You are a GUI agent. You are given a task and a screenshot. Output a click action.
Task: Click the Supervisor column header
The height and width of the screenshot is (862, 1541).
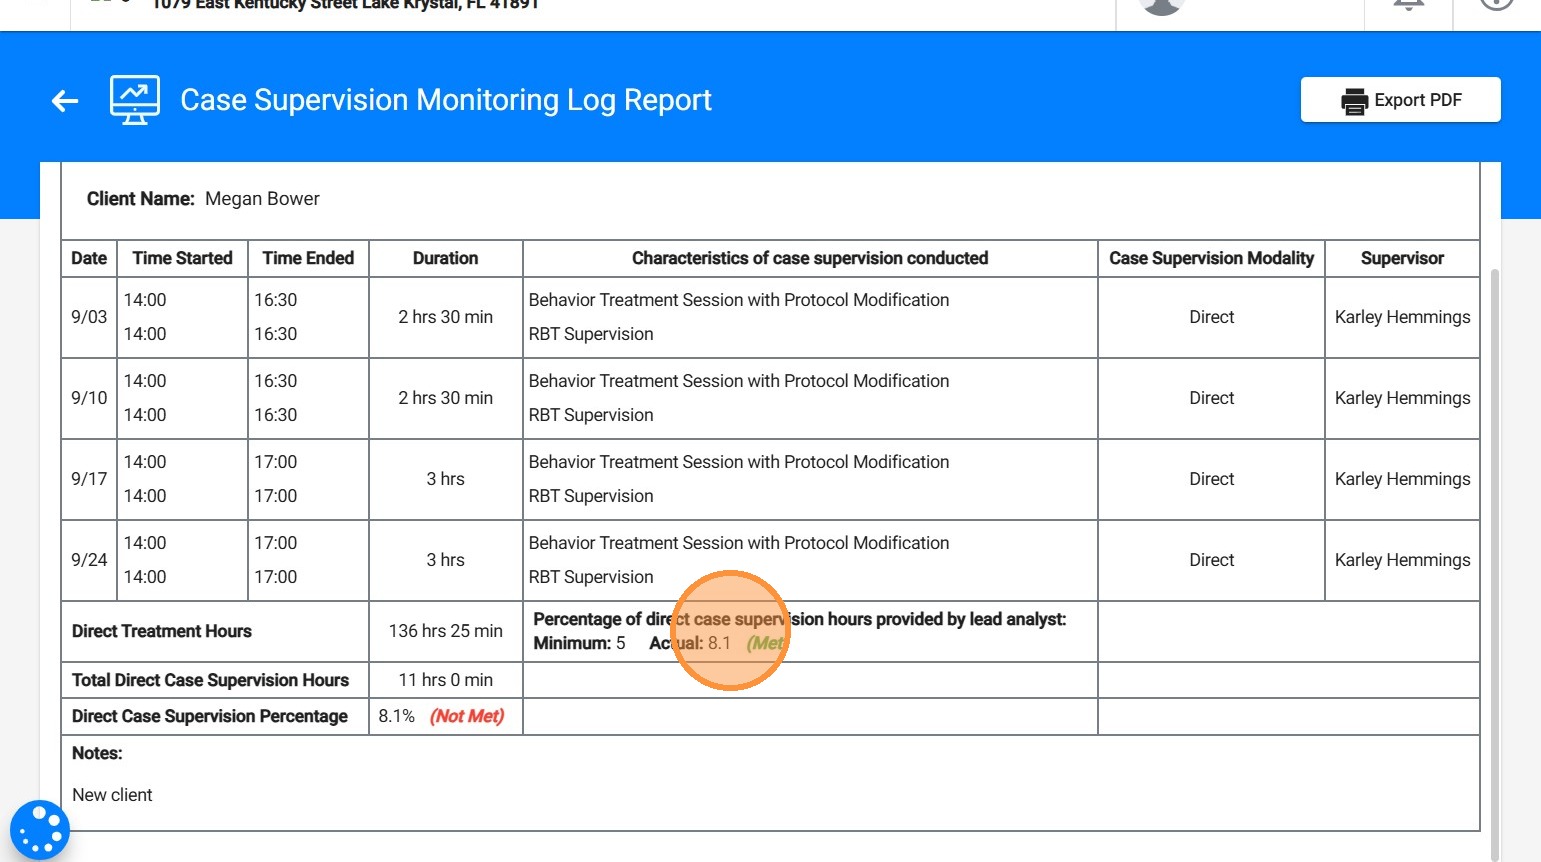(1402, 258)
